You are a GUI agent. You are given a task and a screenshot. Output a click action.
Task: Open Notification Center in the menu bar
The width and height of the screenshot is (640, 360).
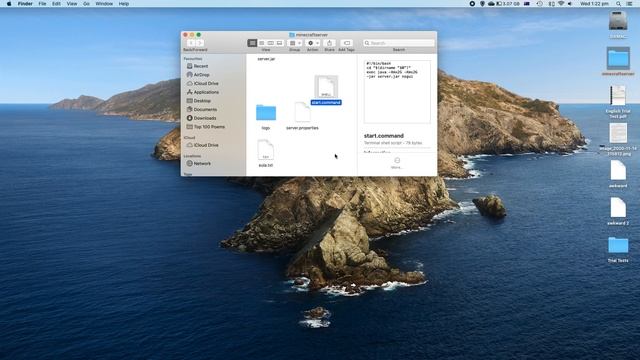point(629,4)
